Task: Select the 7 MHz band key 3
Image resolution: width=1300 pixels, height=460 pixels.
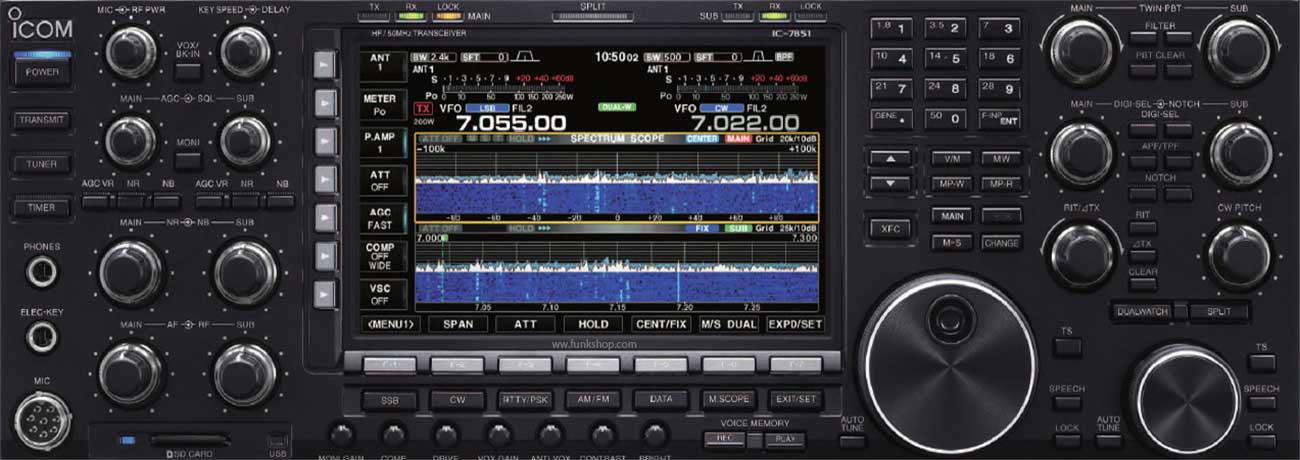Action: point(1000,28)
